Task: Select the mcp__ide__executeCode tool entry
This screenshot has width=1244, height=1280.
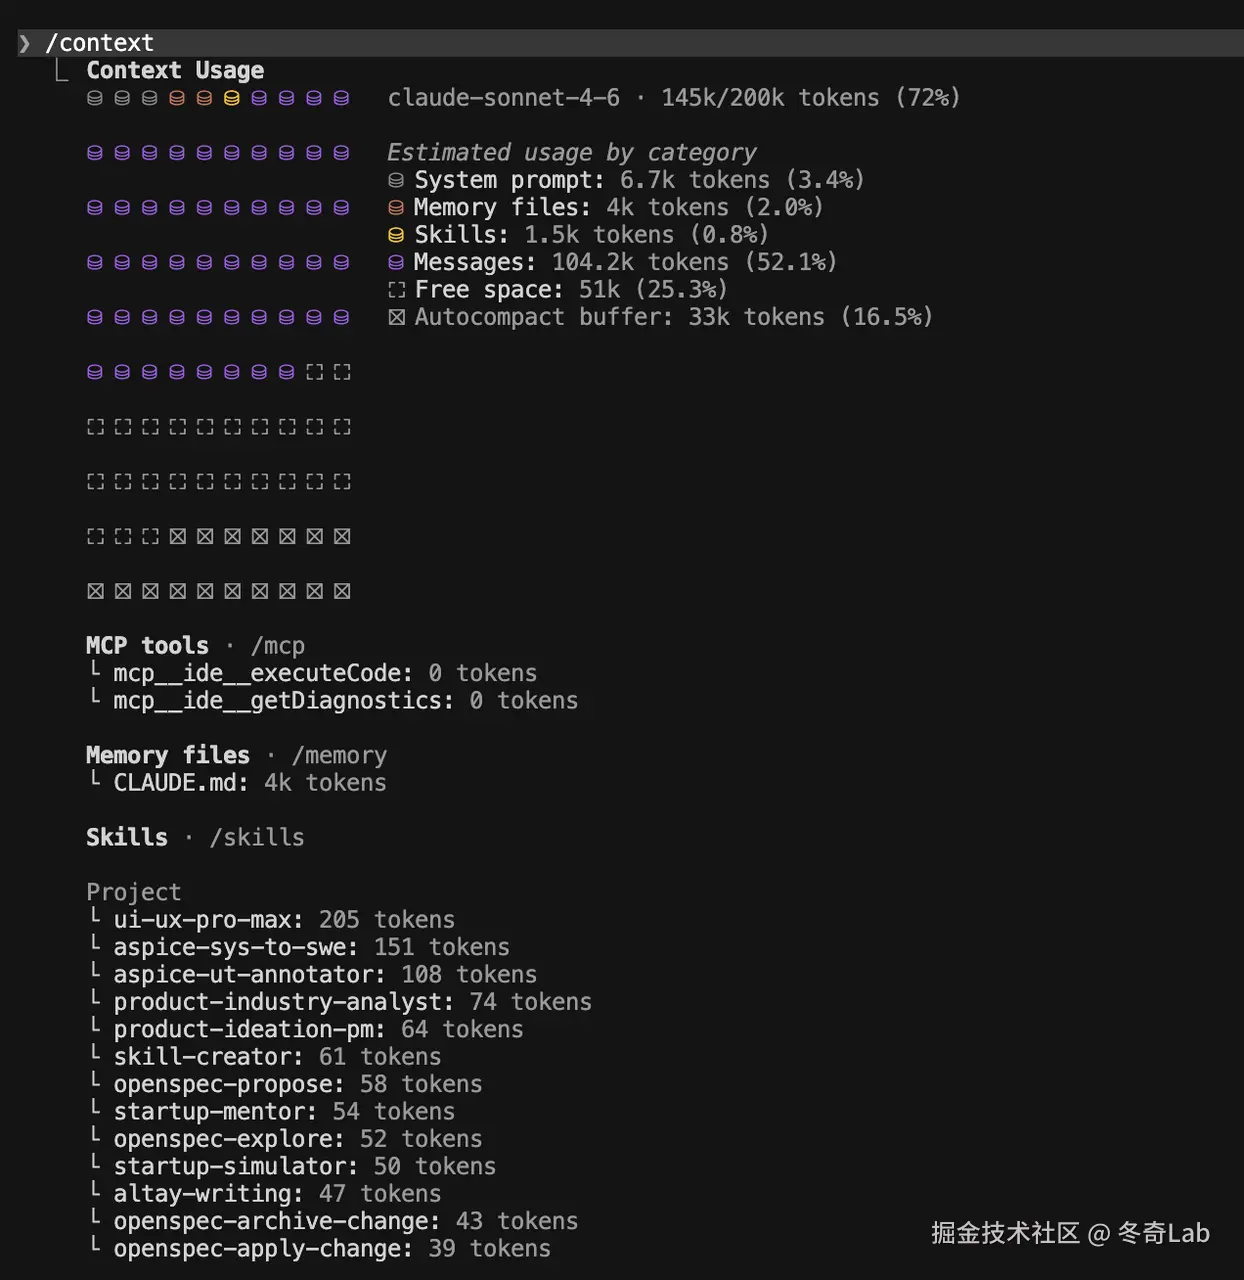Action: pyautogui.click(x=262, y=674)
